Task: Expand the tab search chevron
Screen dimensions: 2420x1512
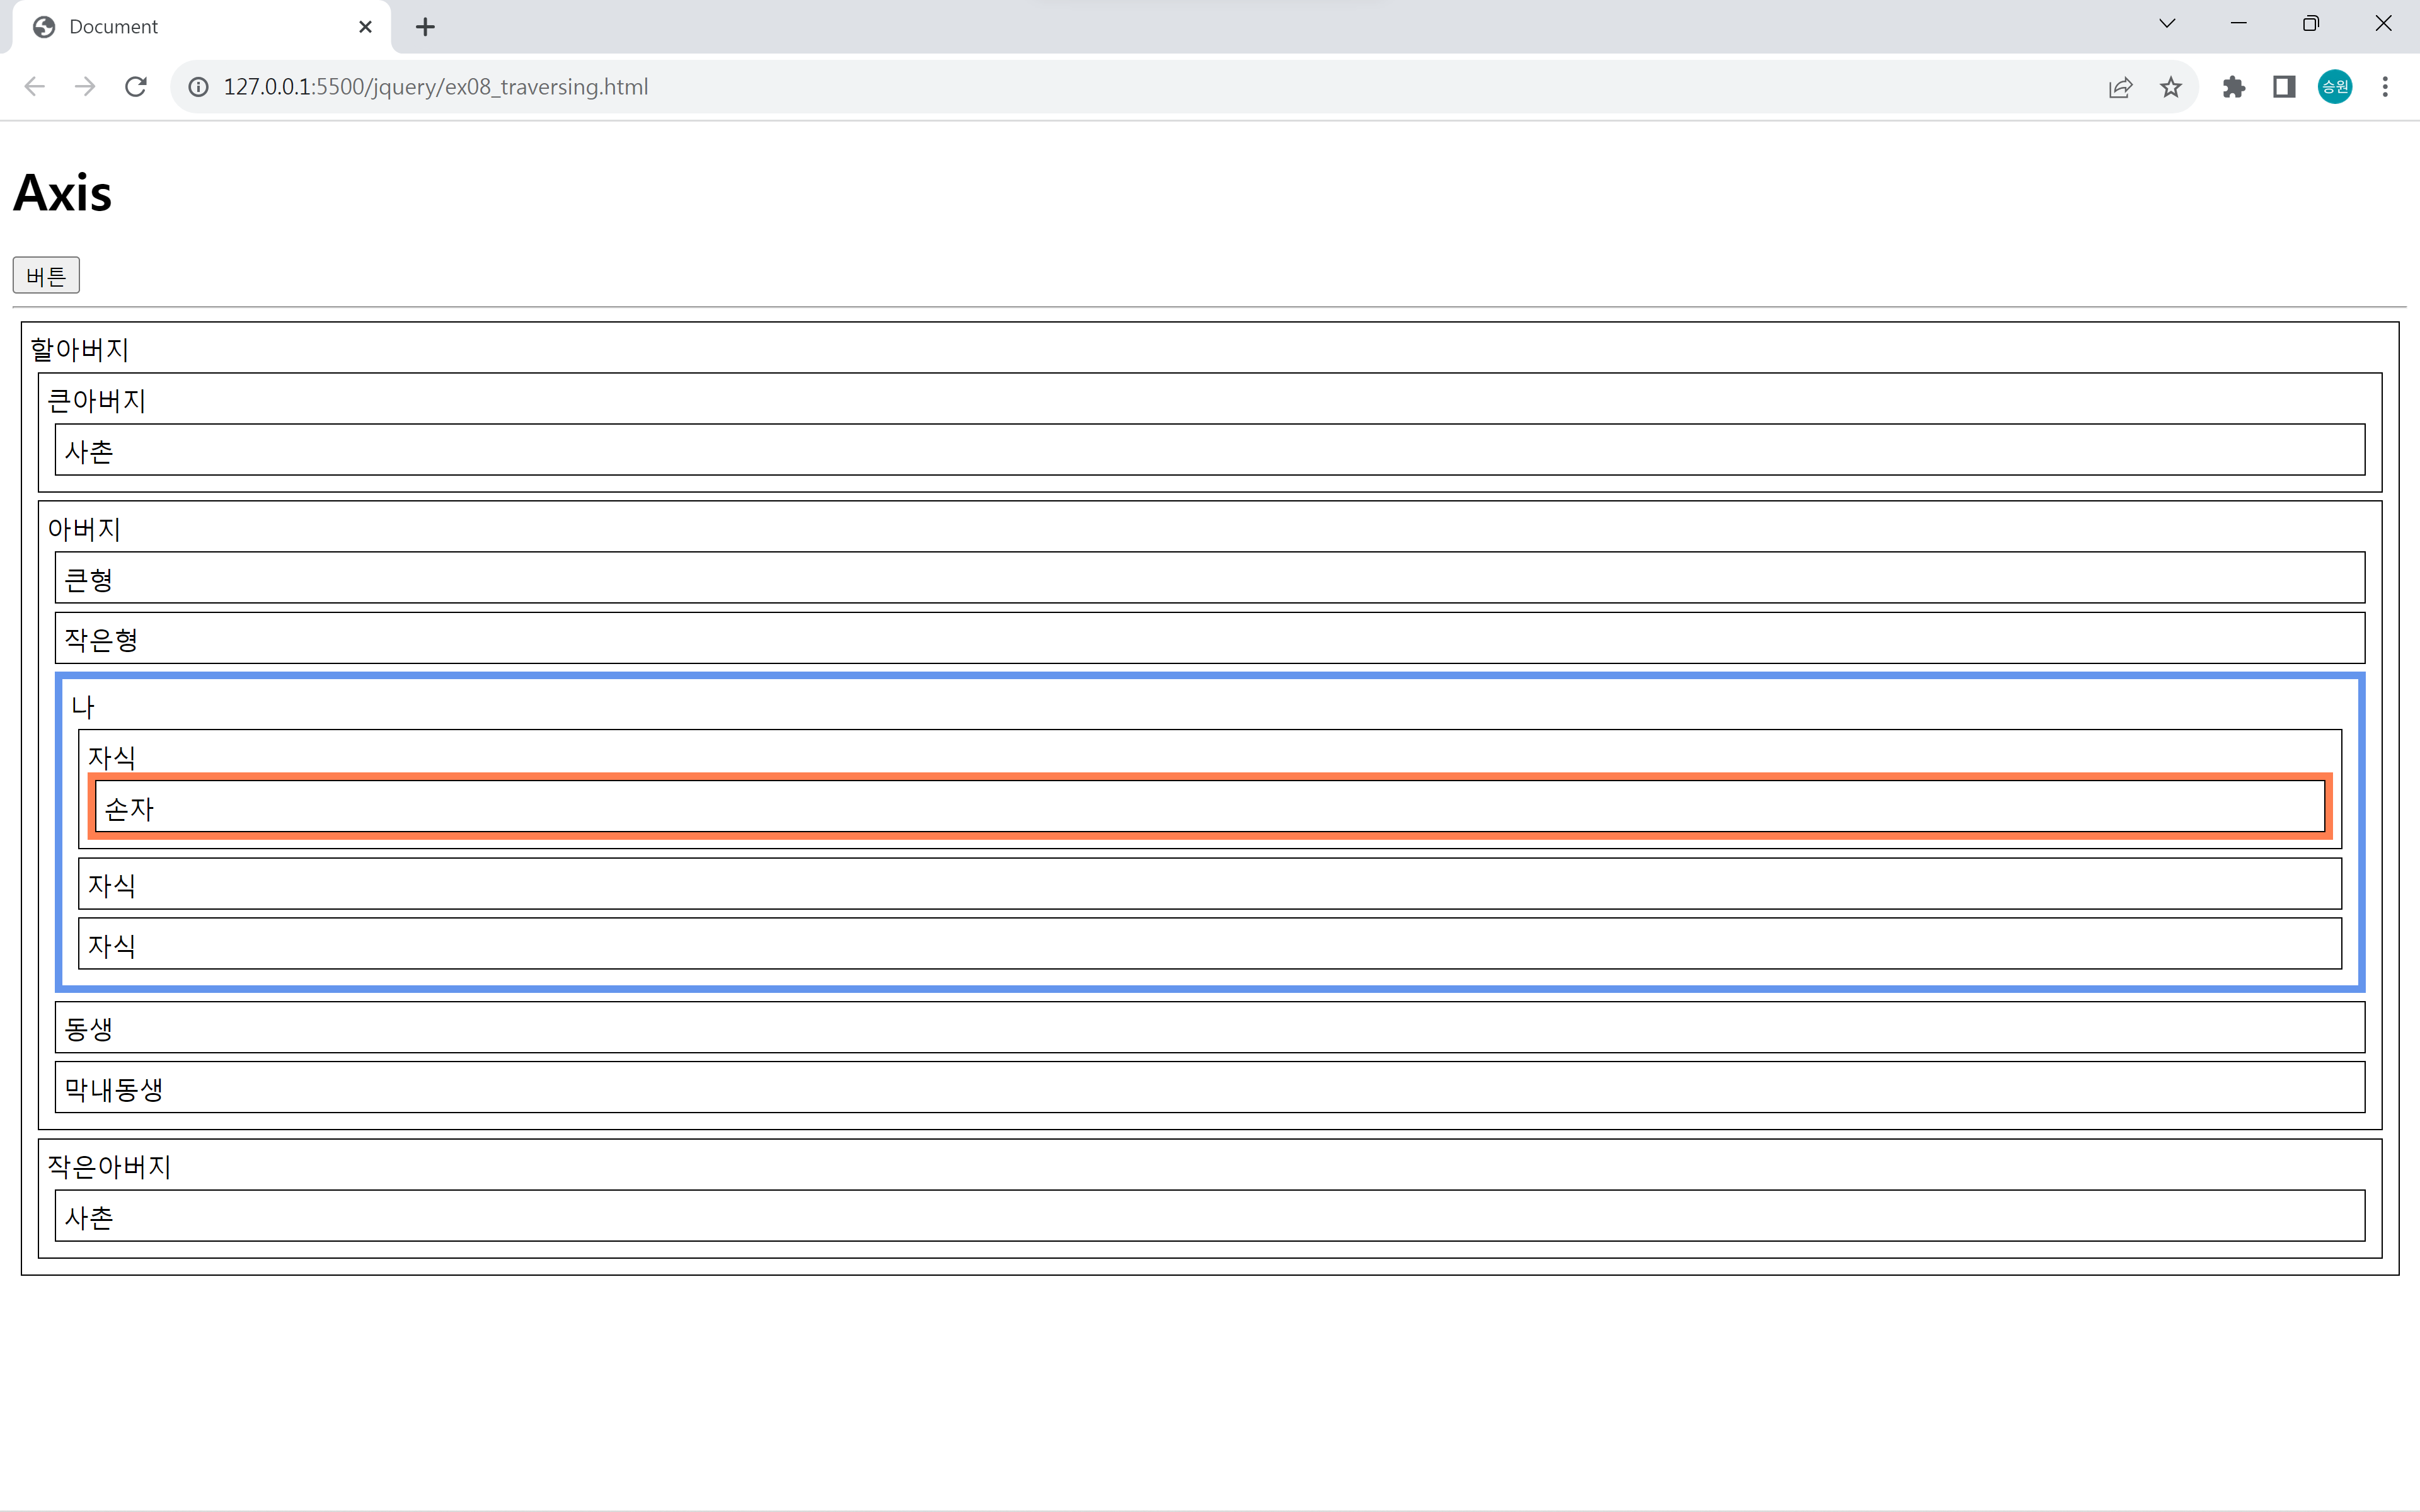Action: point(2167,24)
